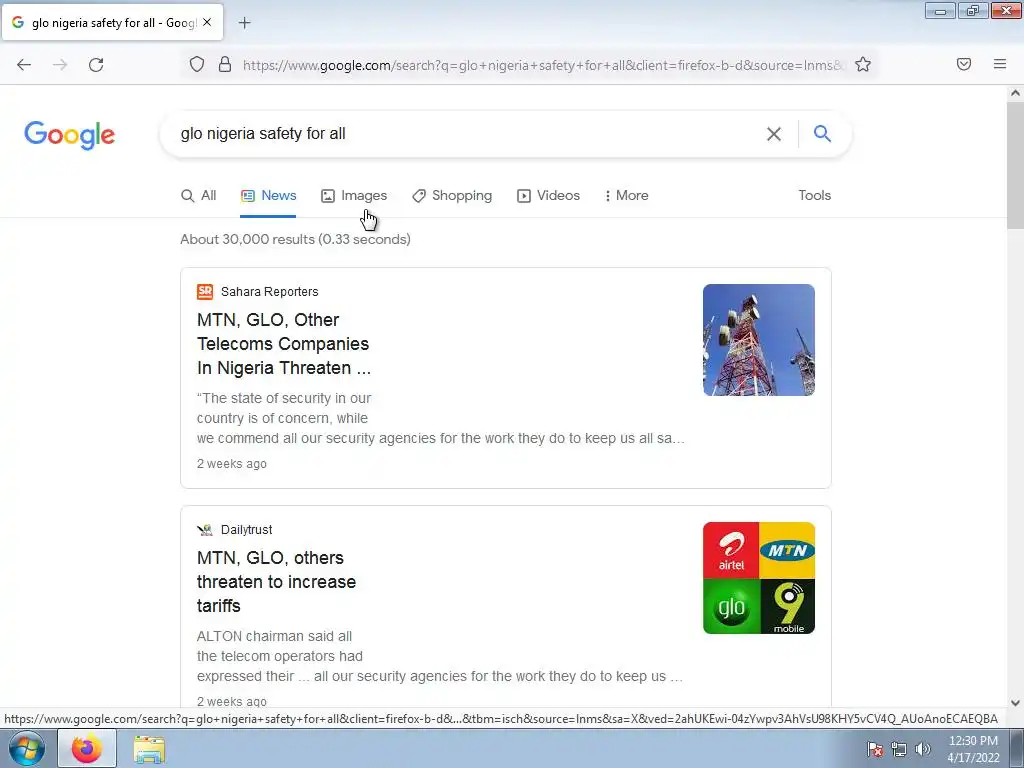
Task: Switch to the Images tab
Action: pos(354,195)
